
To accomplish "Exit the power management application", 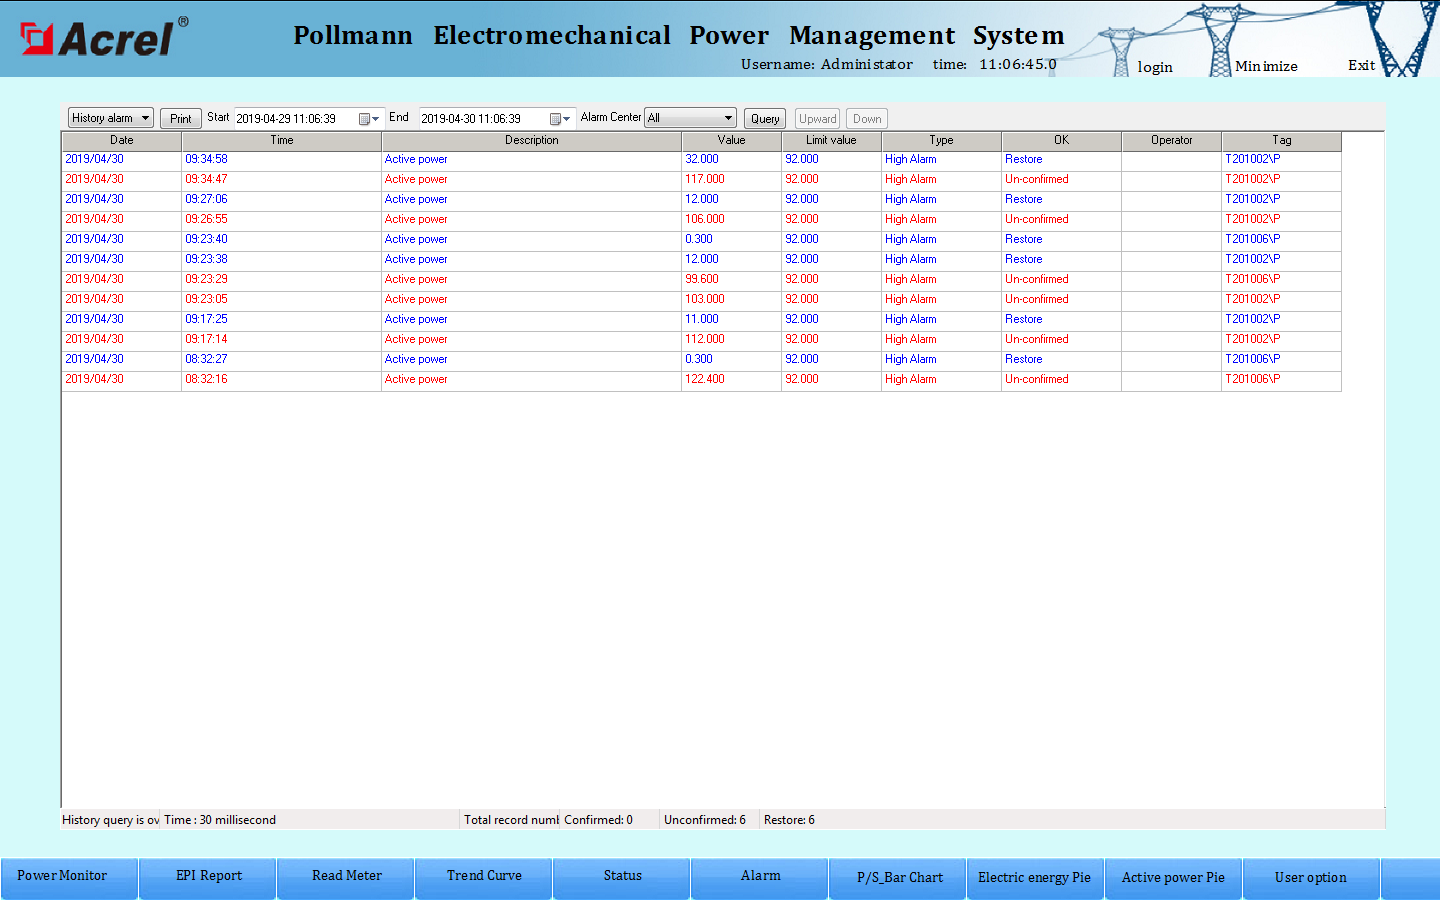I will pyautogui.click(x=1361, y=65).
